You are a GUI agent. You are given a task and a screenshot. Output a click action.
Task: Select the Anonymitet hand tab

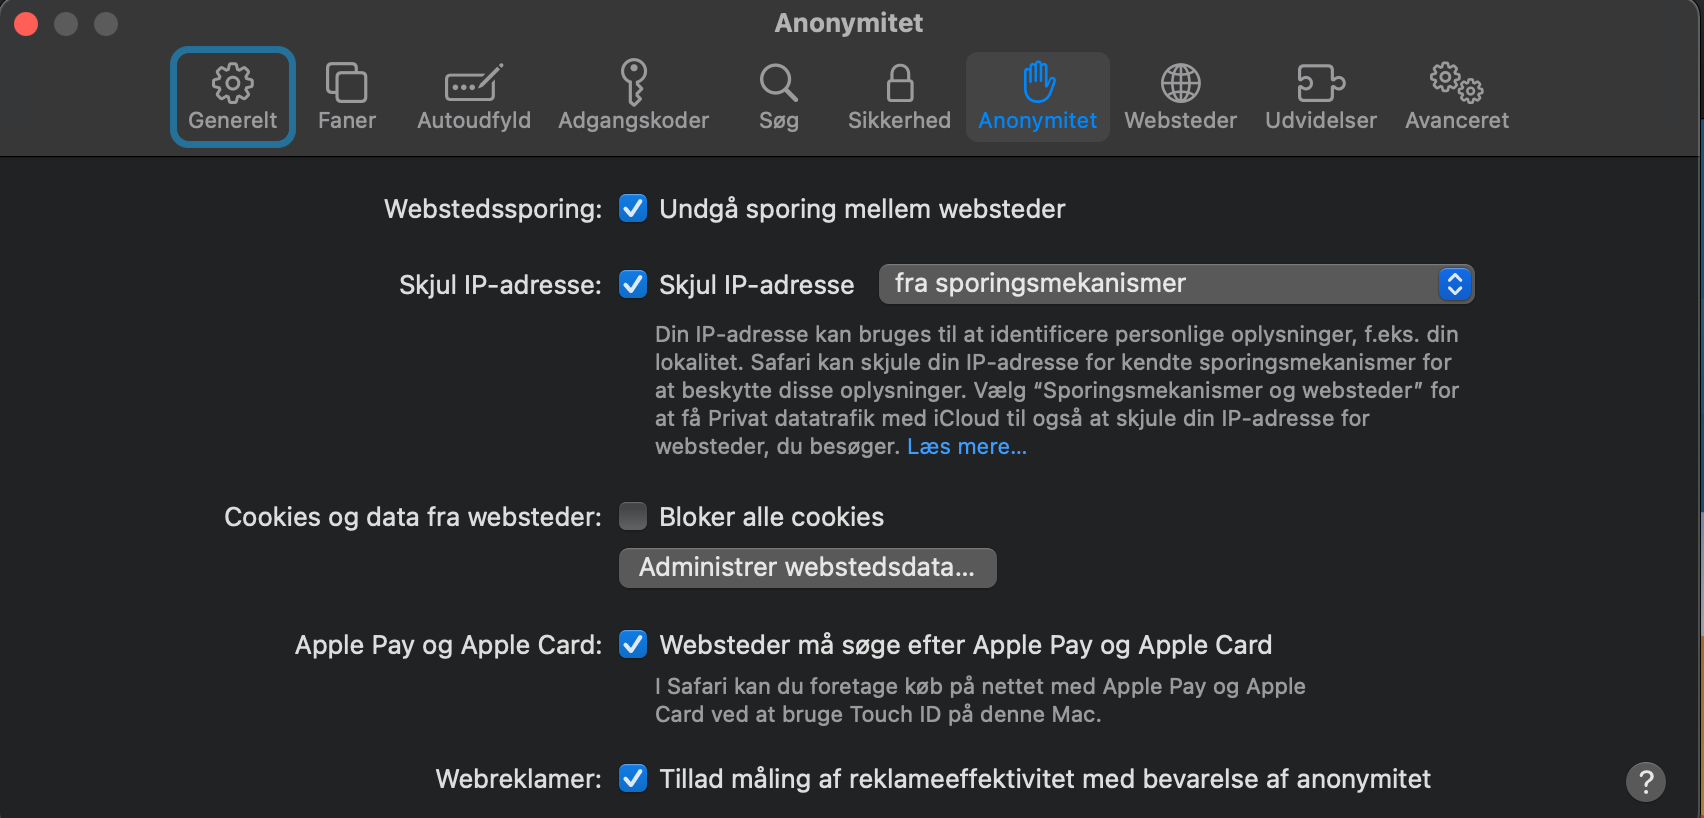(x=1037, y=97)
